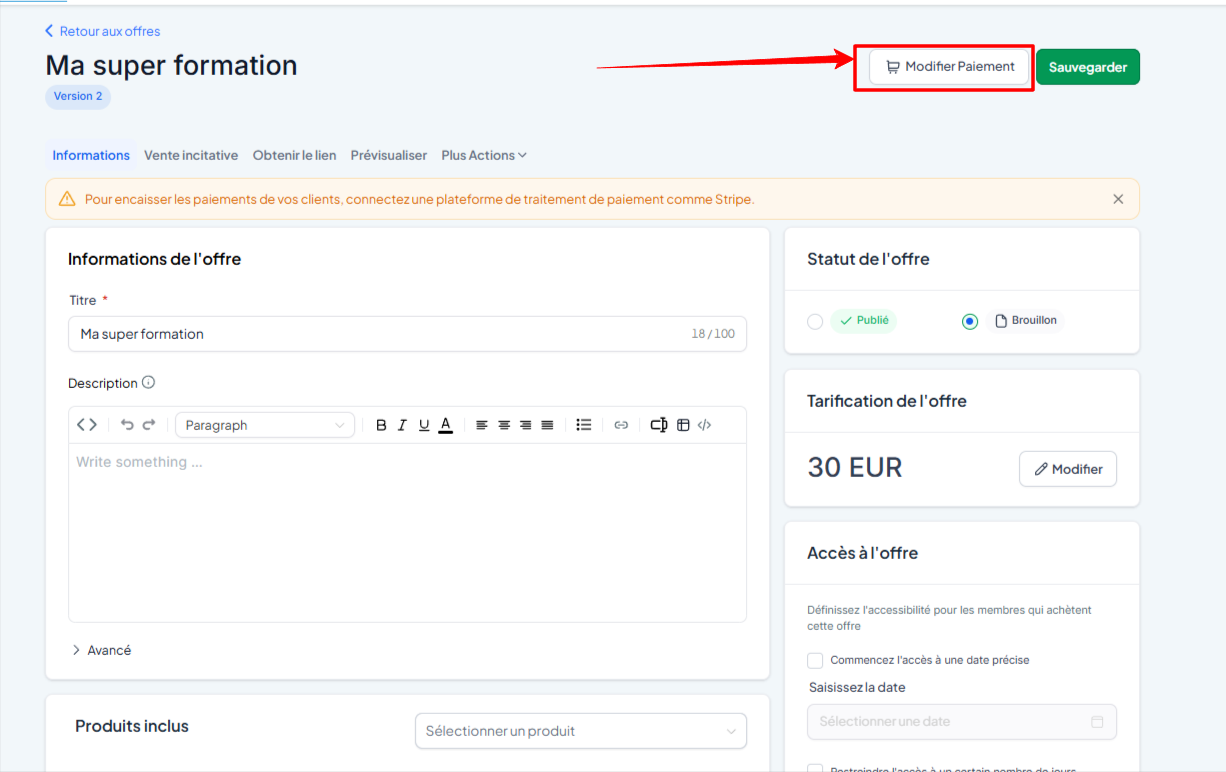Click into the description text area
1226x772 pixels.
tap(407, 532)
